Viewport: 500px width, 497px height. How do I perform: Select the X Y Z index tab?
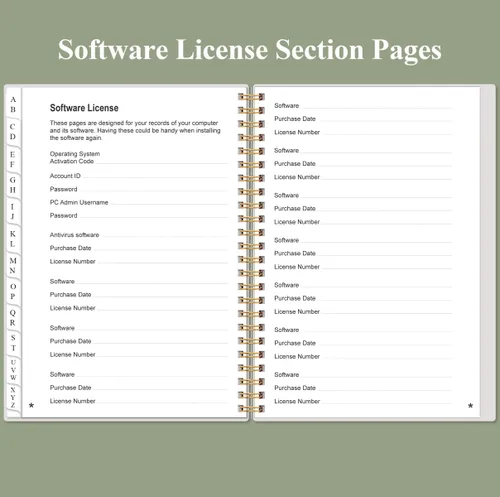click(13, 397)
